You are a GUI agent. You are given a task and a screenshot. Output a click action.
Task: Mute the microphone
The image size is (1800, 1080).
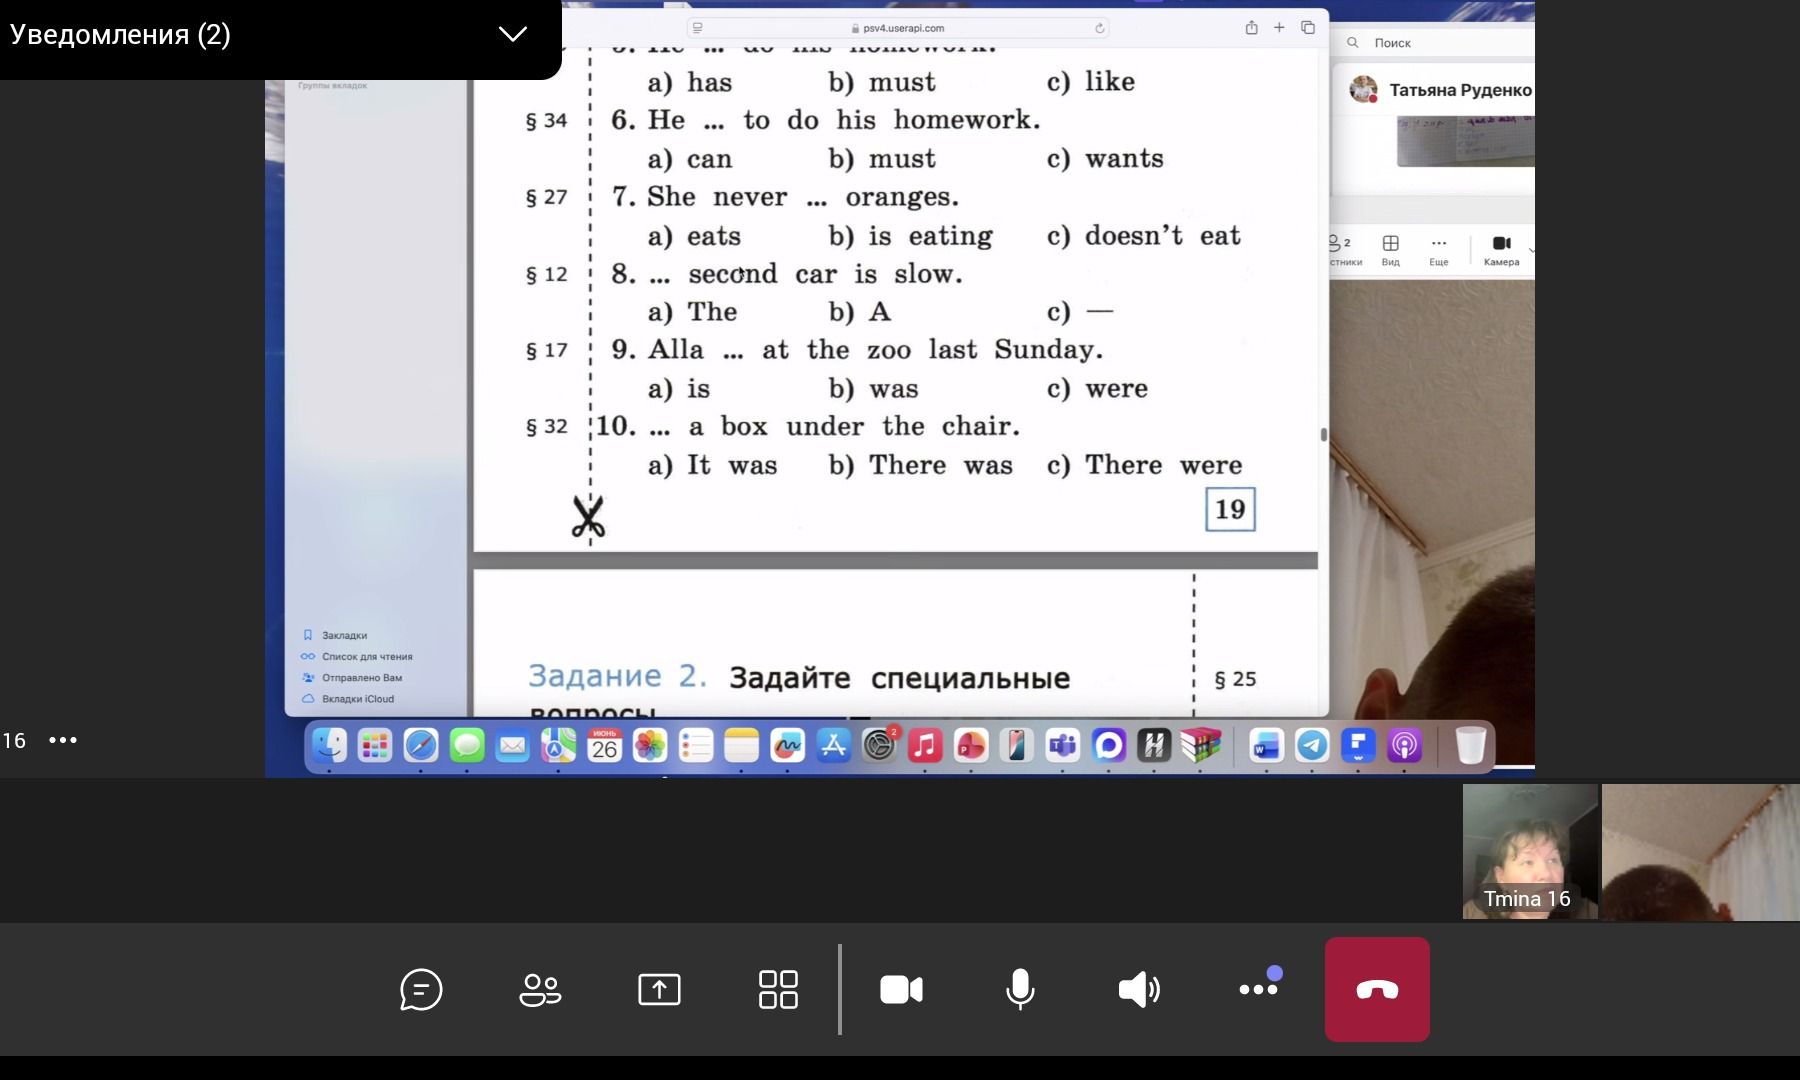pyautogui.click(x=1020, y=990)
